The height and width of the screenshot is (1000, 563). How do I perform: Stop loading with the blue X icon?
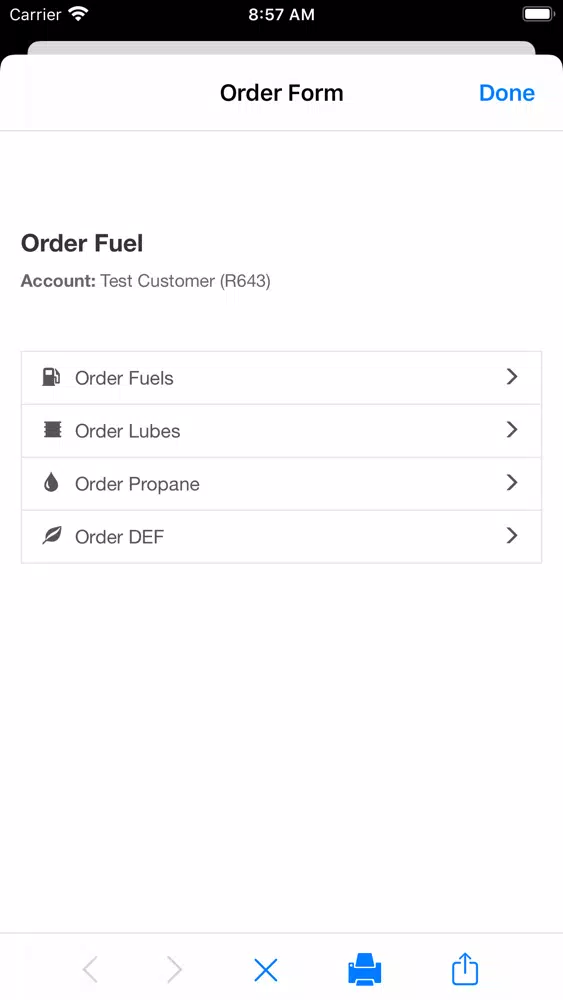266,970
